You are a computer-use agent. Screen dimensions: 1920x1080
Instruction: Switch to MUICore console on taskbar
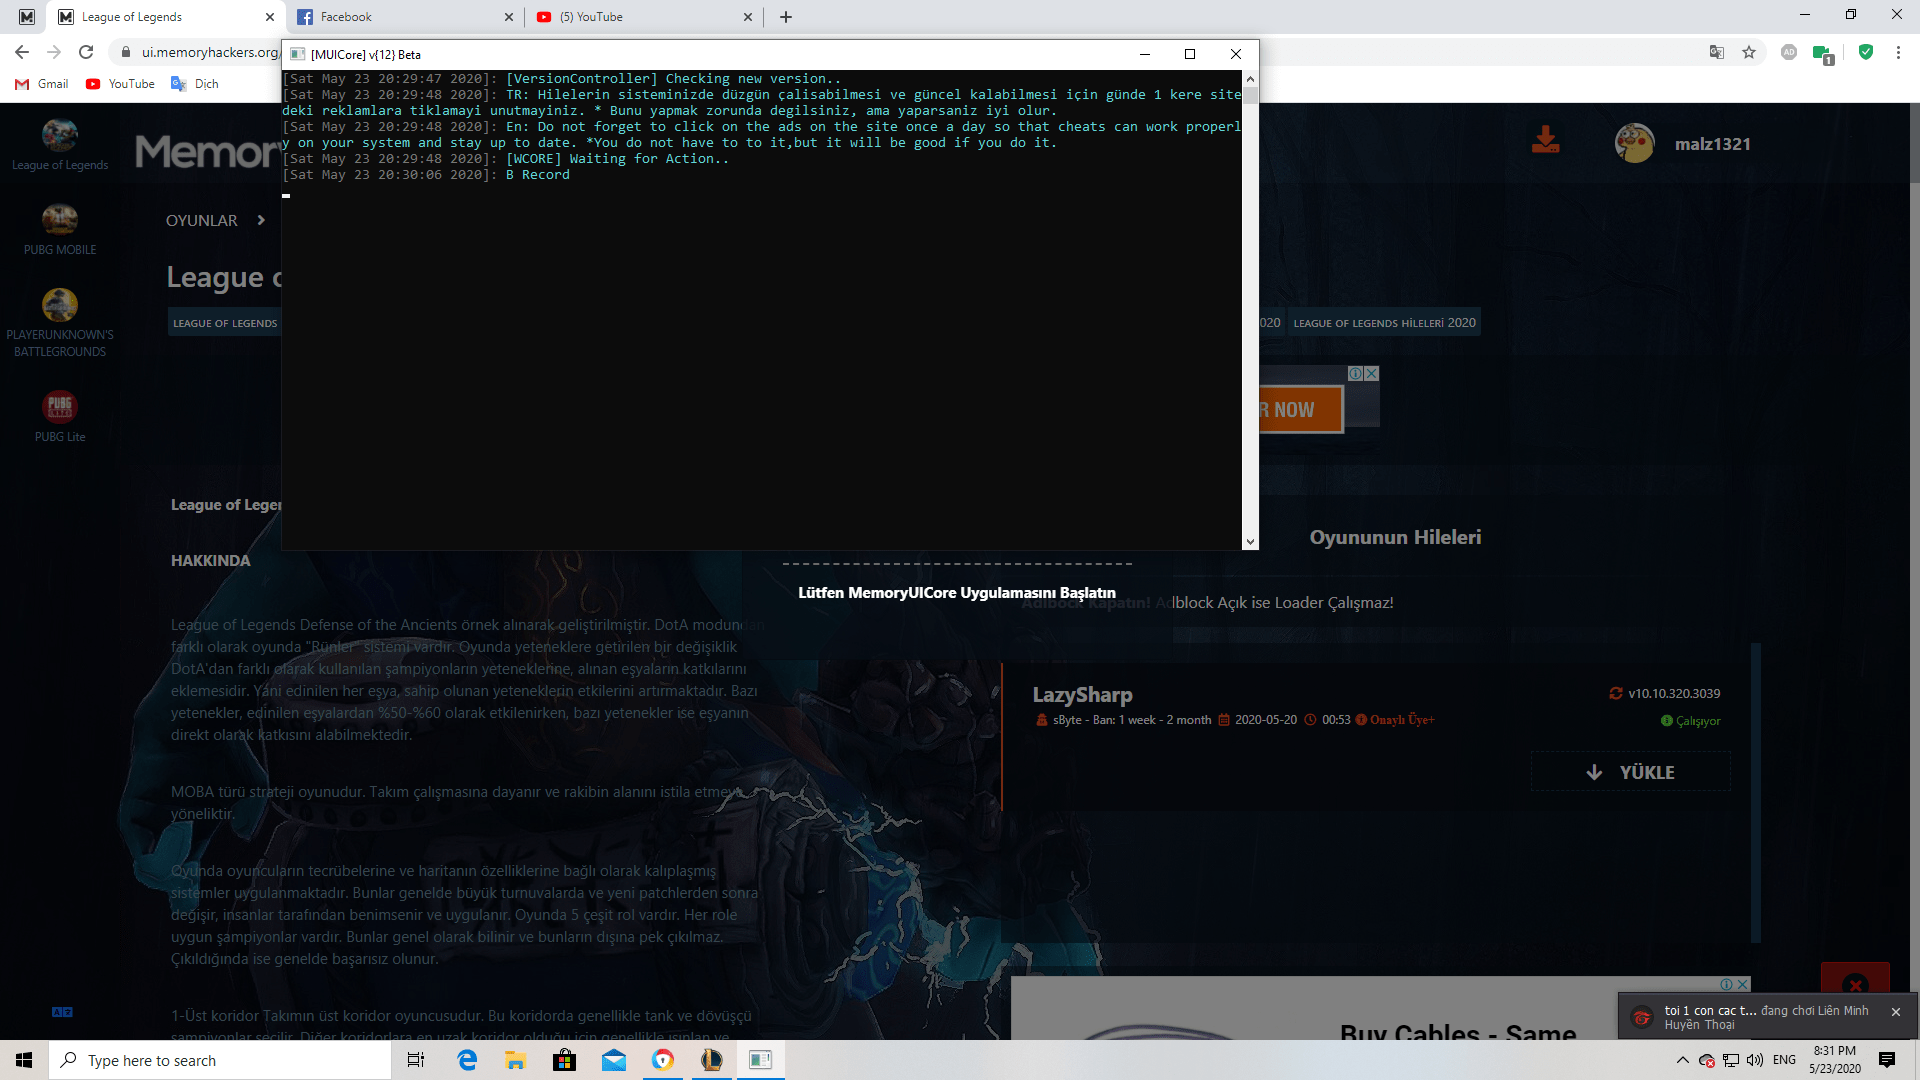coord(761,1060)
